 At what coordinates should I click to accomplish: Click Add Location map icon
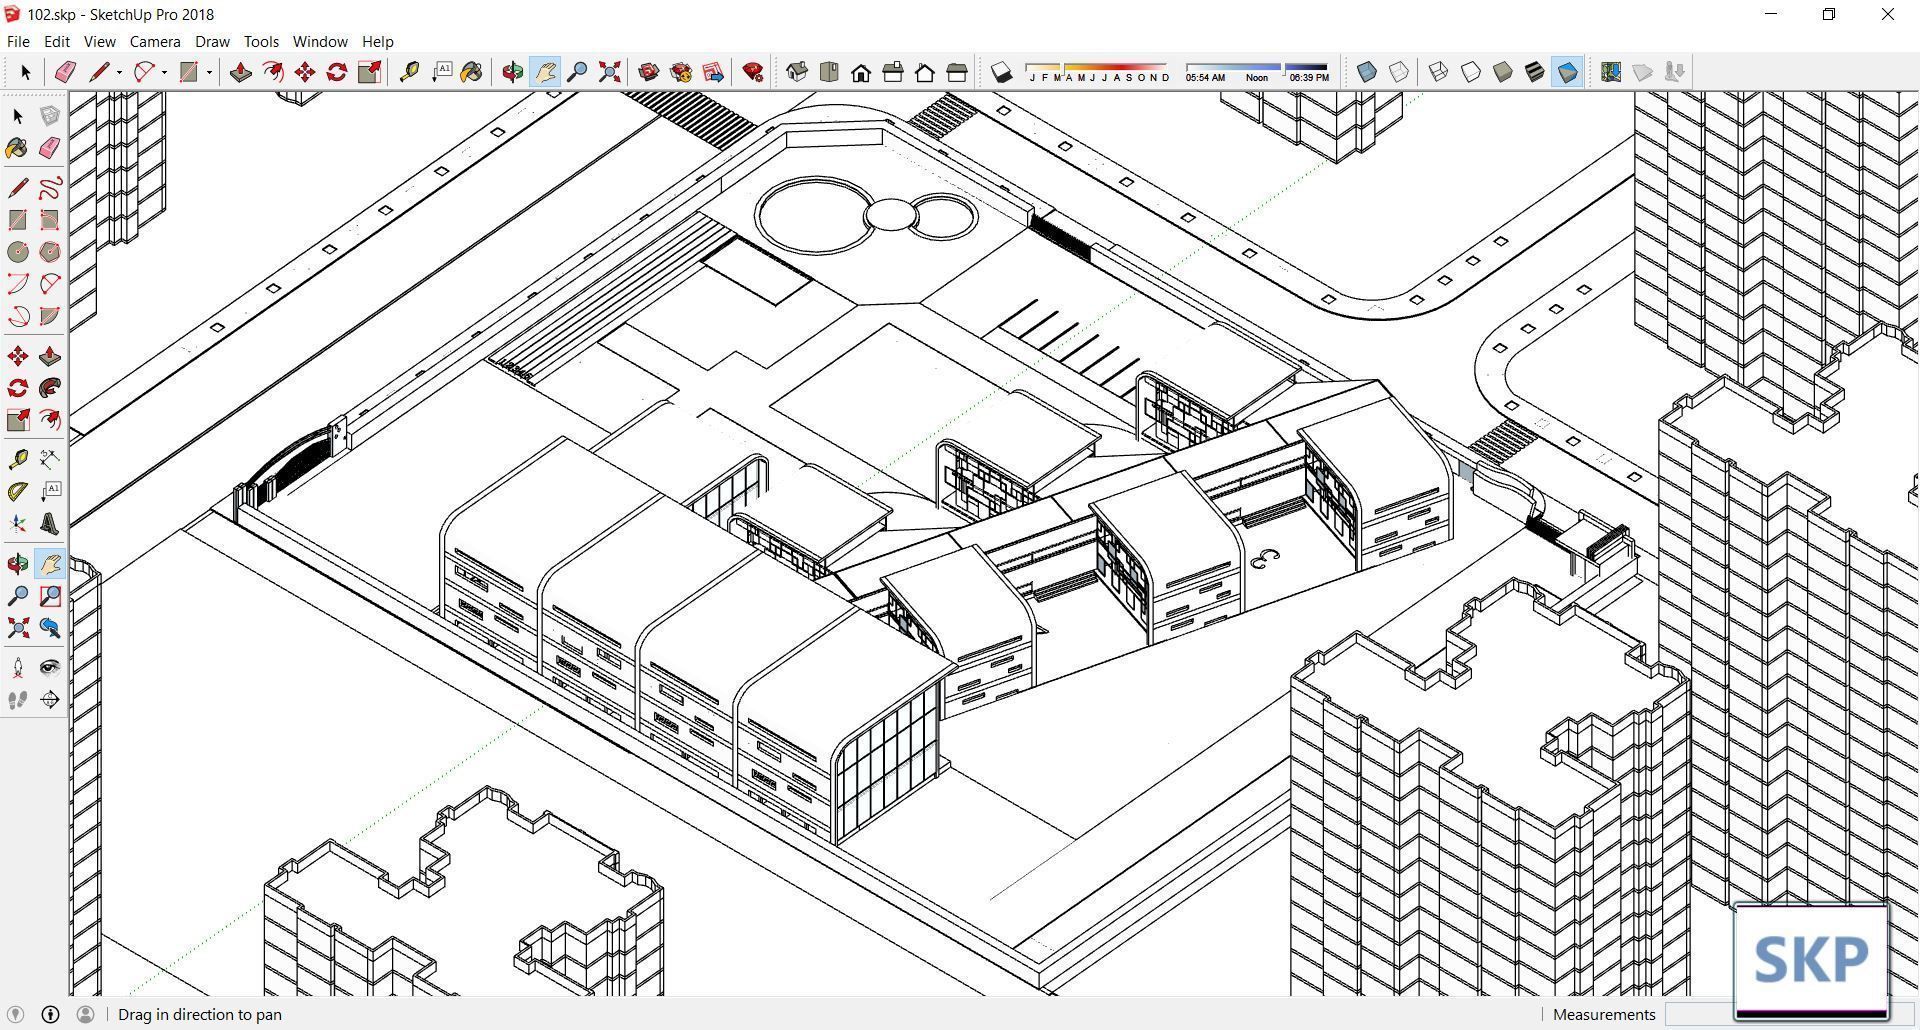point(1611,72)
